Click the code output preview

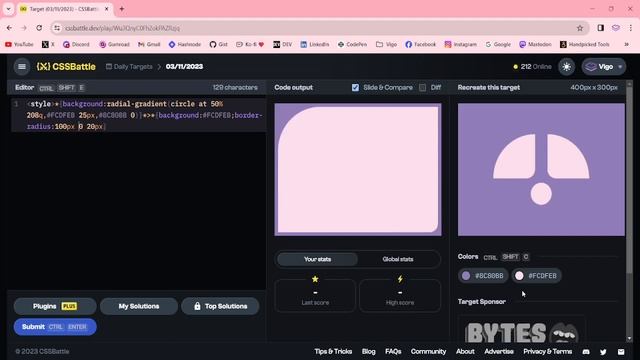358,169
